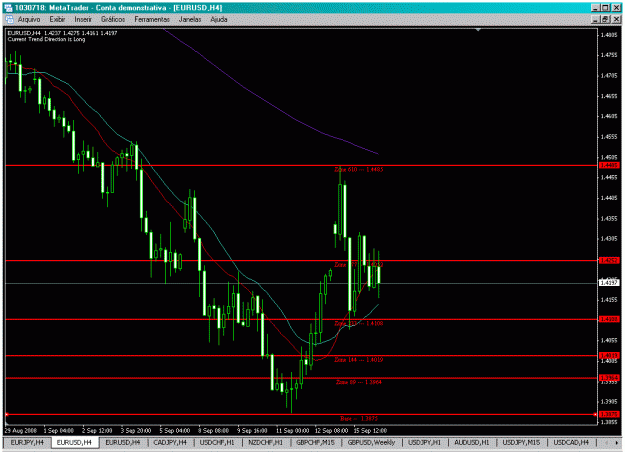Screen dimensions: 625x452
Task: Click the '15 Sep 12:00' time axis label
Action: [370, 430]
